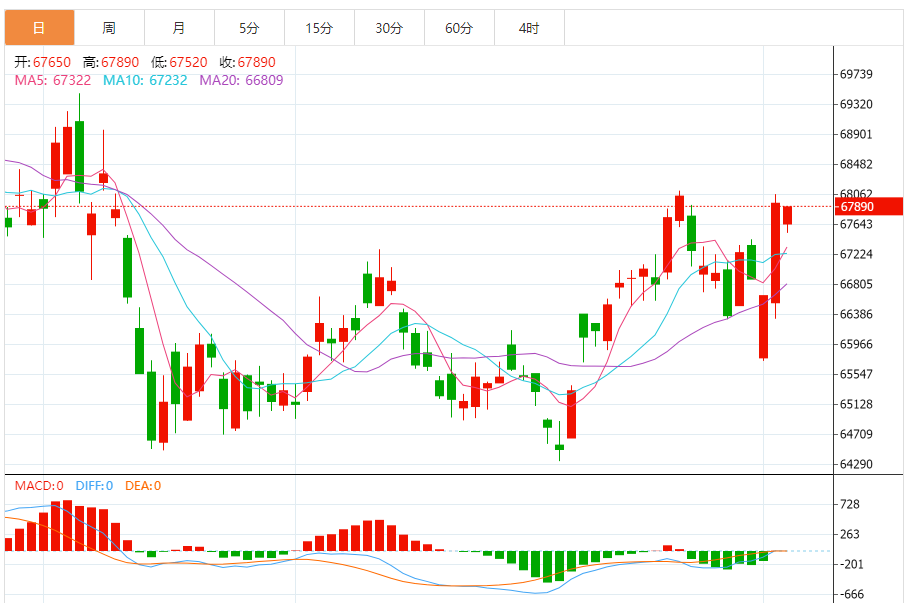Viewport: 911px width, 603px height.
Task: Click the -201 MACD axis label
Action: [x=852, y=564]
